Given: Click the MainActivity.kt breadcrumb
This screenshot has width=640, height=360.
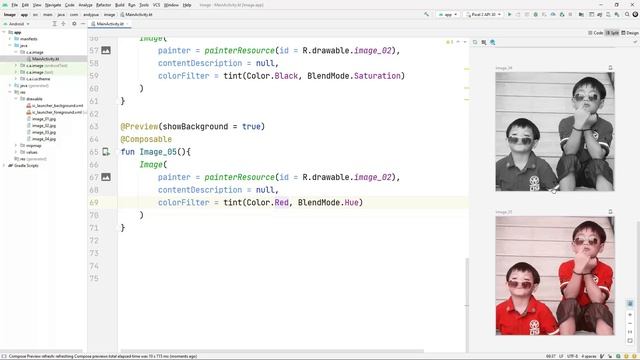Looking at the screenshot, I should (137, 14).
